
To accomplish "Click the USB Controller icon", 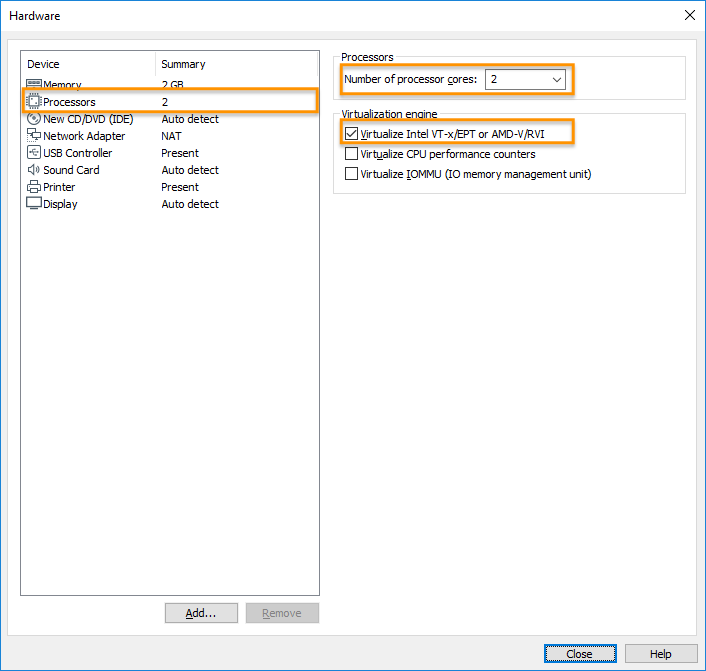I will [x=34, y=153].
